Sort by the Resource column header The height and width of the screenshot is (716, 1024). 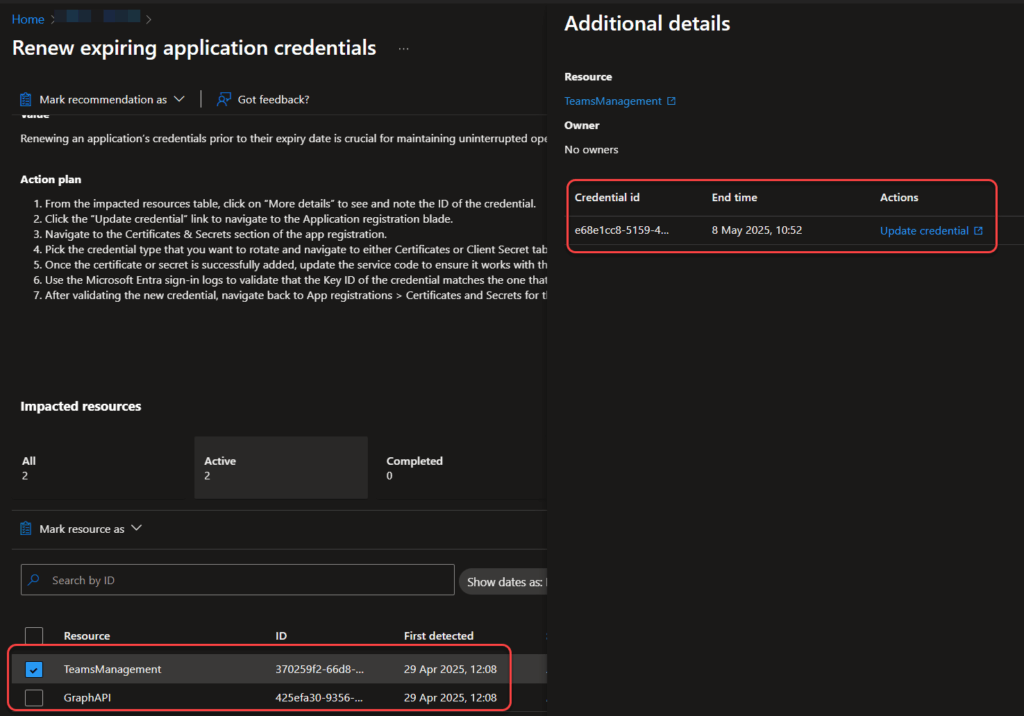coord(87,636)
